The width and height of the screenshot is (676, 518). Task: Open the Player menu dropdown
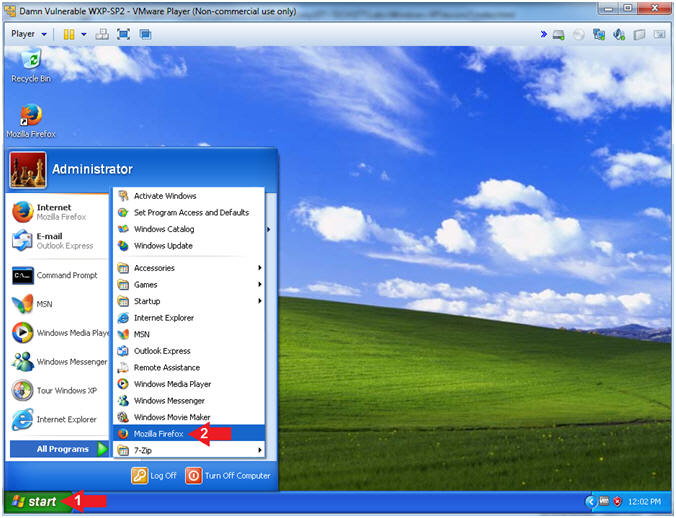click(x=28, y=34)
